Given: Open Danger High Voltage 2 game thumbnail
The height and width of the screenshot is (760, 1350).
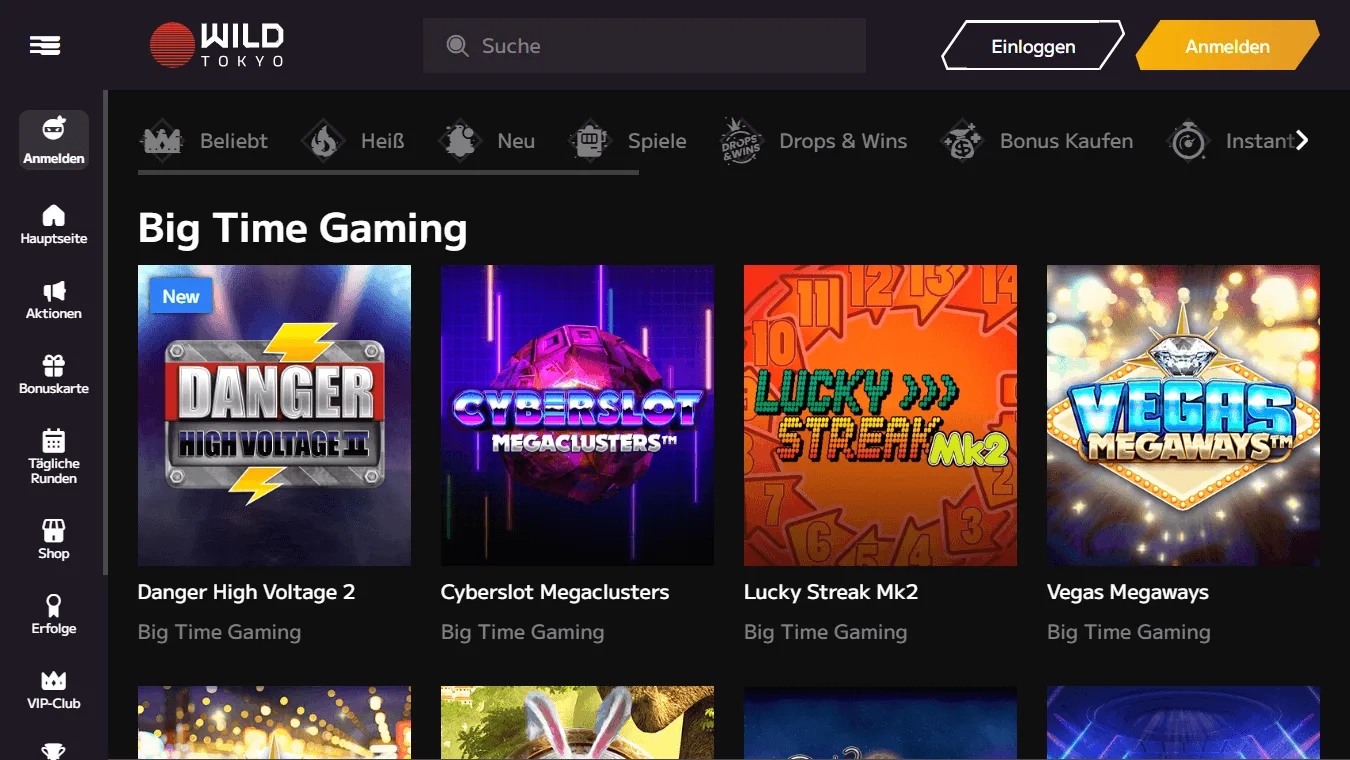Looking at the screenshot, I should click(x=274, y=415).
